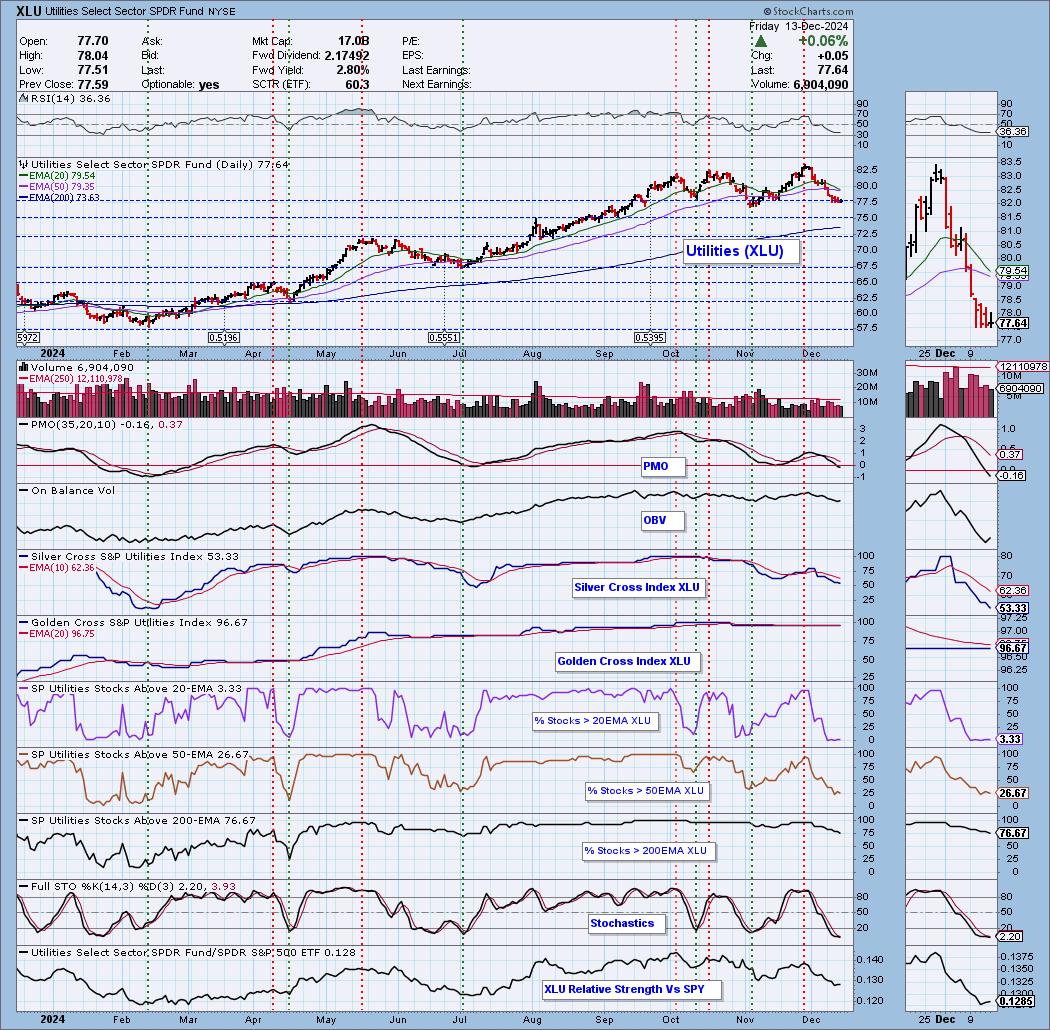Click the Volume 6,904,090 panel legend

click(x=76, y=368)
